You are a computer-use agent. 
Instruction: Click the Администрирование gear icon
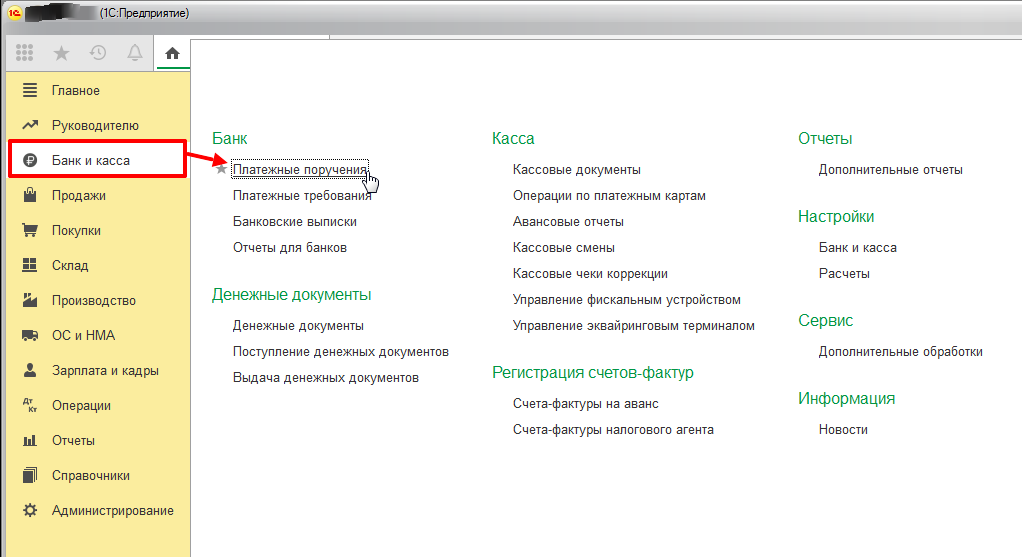(30, 510)
